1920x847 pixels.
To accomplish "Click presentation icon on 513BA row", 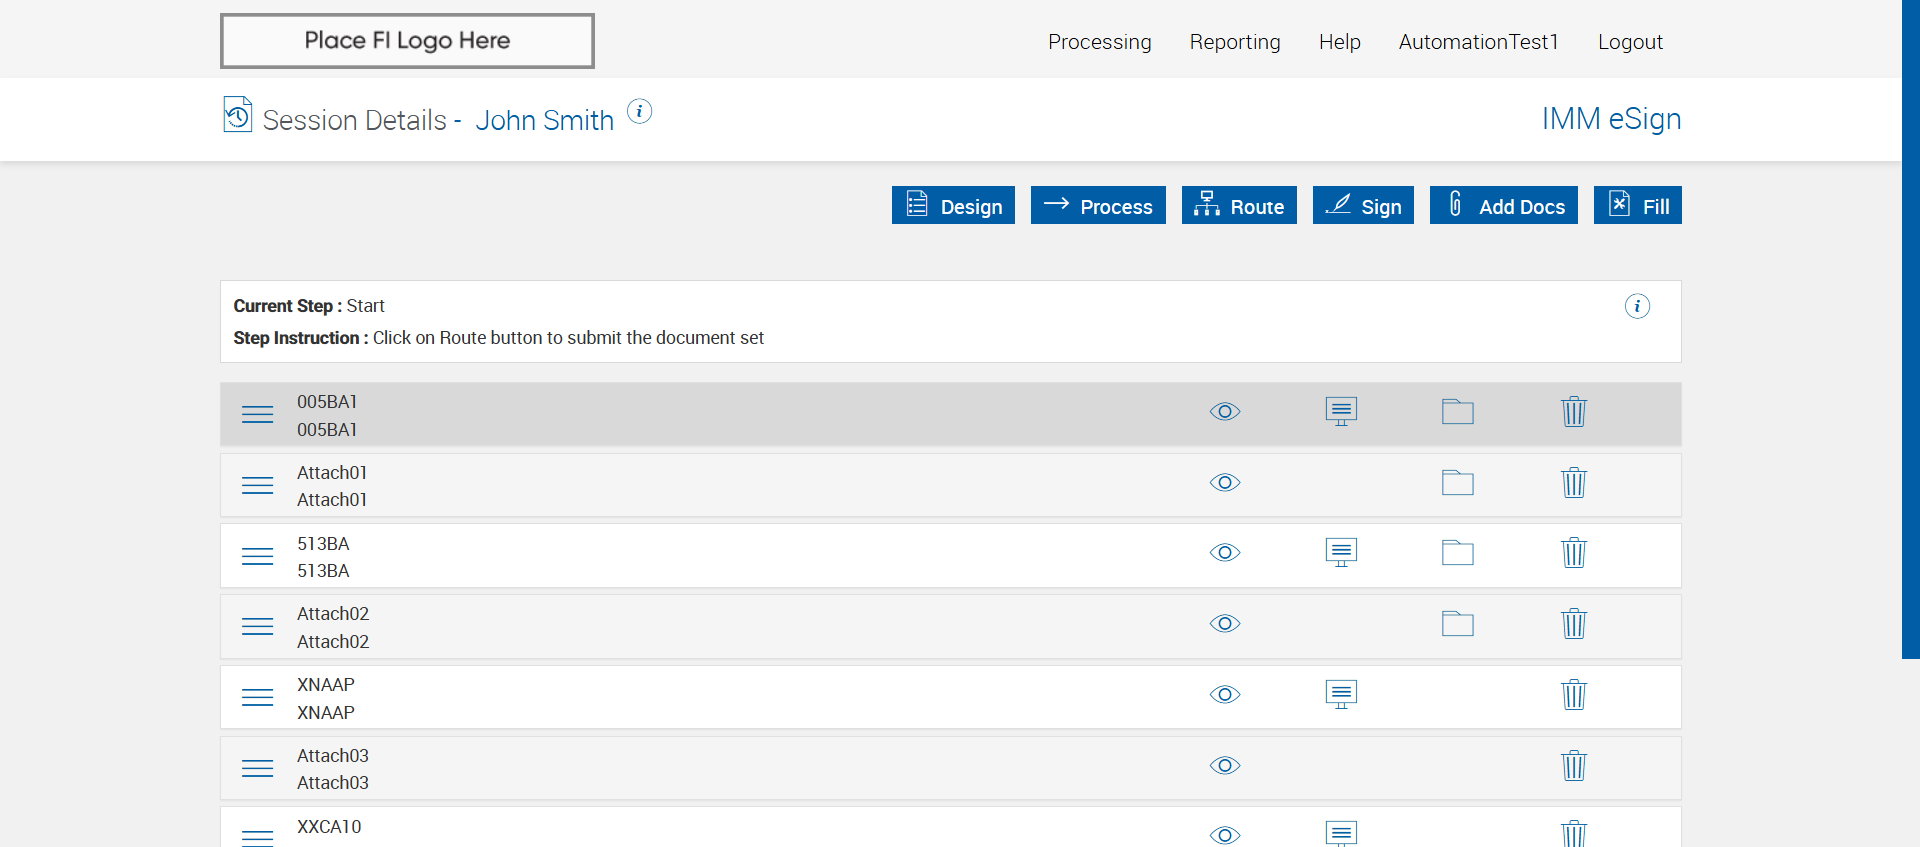I will click(1341, 553).
